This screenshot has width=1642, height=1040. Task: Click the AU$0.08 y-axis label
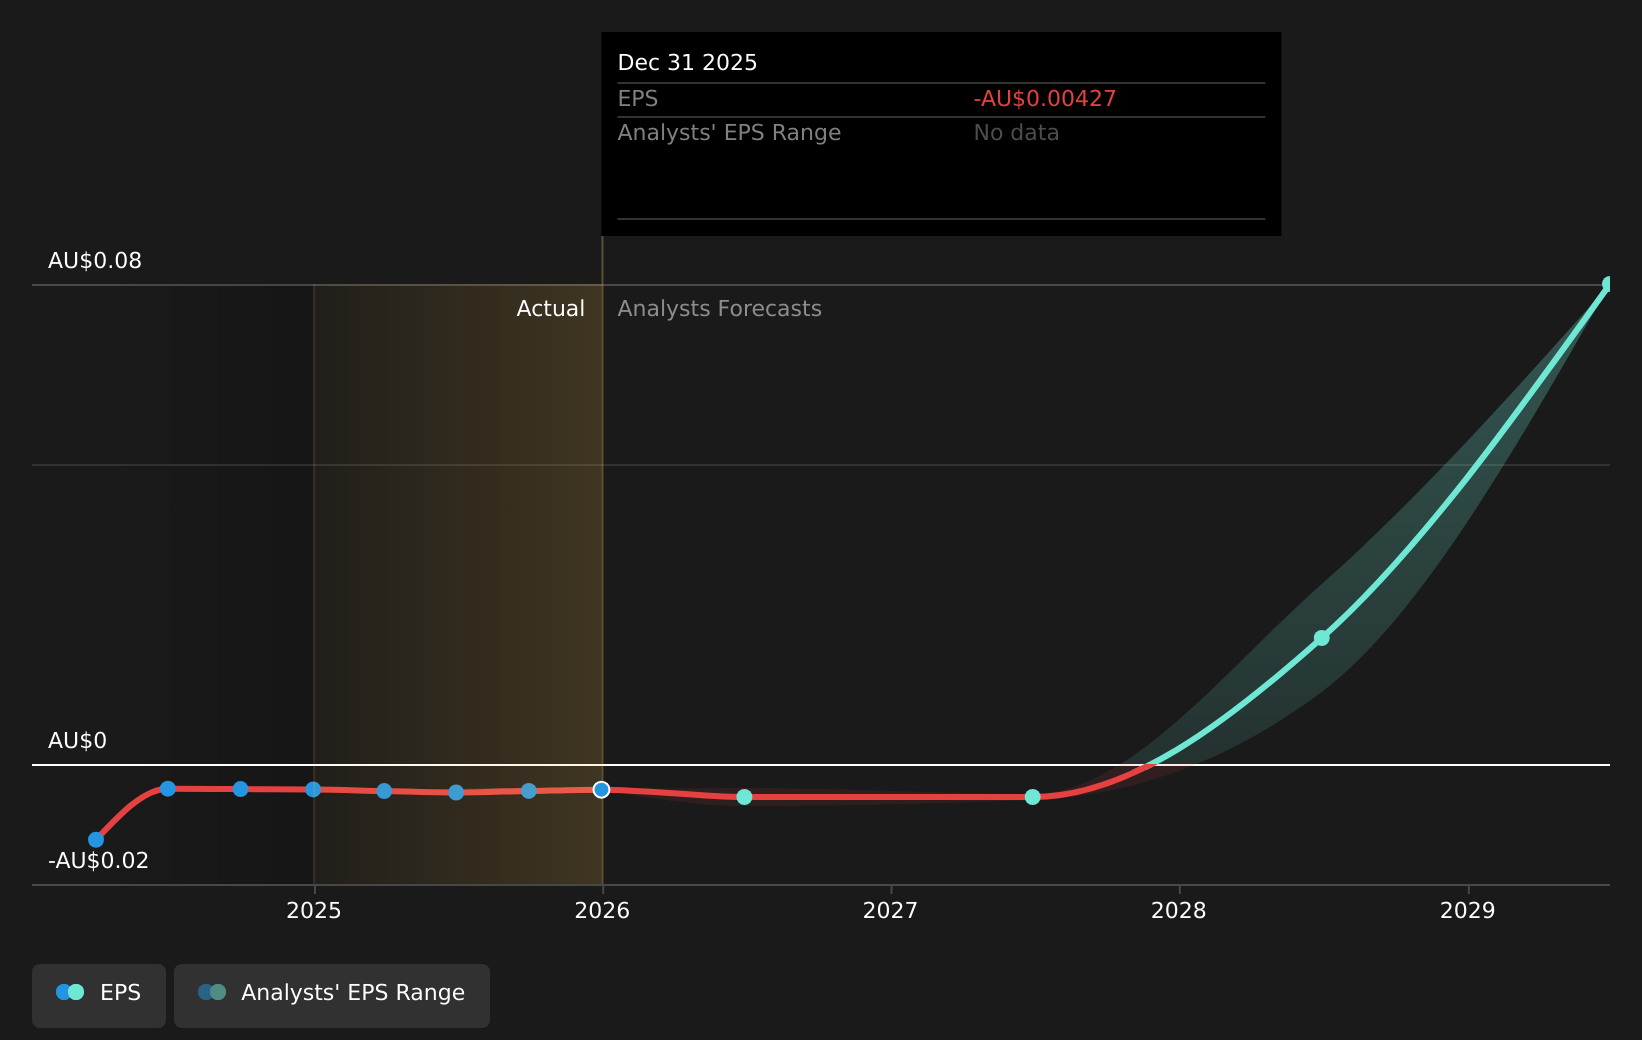point(95,261)
